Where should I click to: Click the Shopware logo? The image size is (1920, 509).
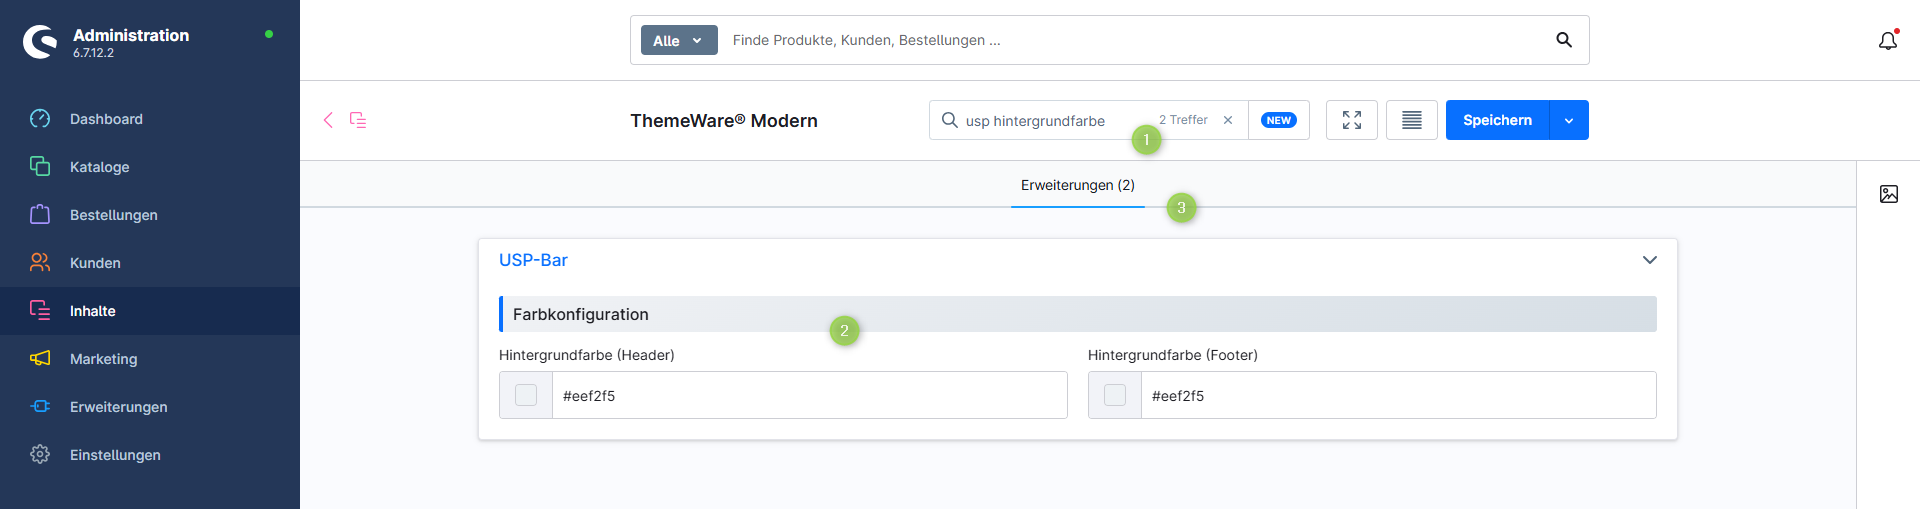40,42
